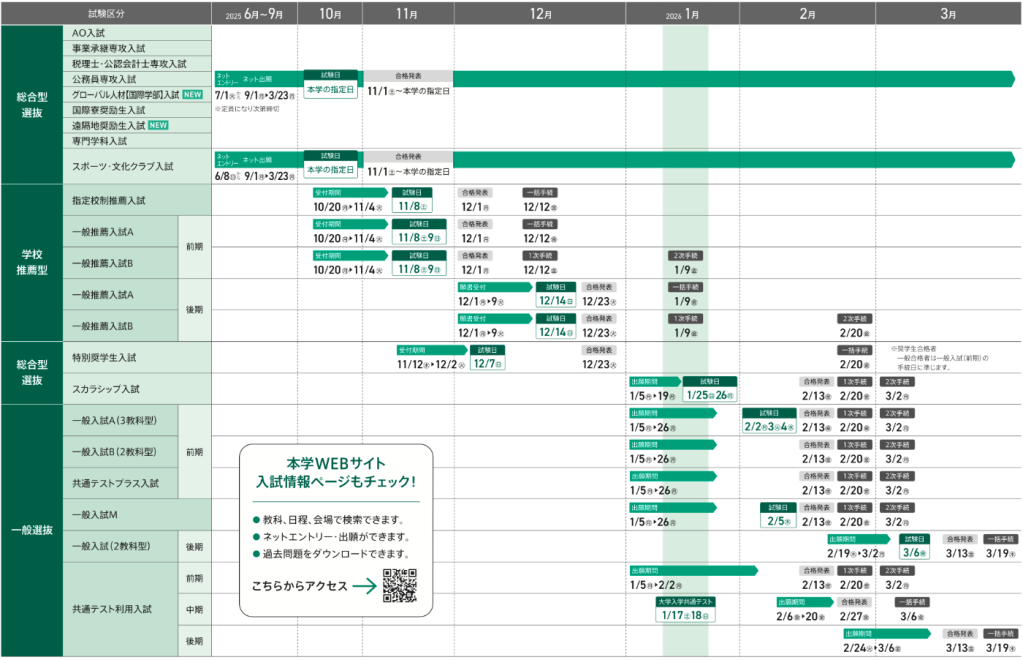Click the 大学入学共通テスト 1/17–18 box
The height and width of the screenshot is (660, 1023).
point(685,609)
